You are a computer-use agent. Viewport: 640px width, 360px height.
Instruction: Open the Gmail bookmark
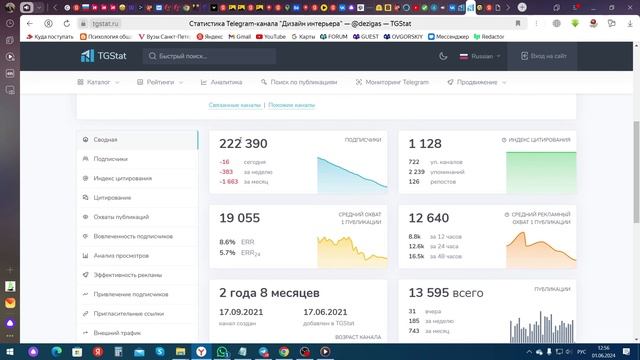[240, 37]
